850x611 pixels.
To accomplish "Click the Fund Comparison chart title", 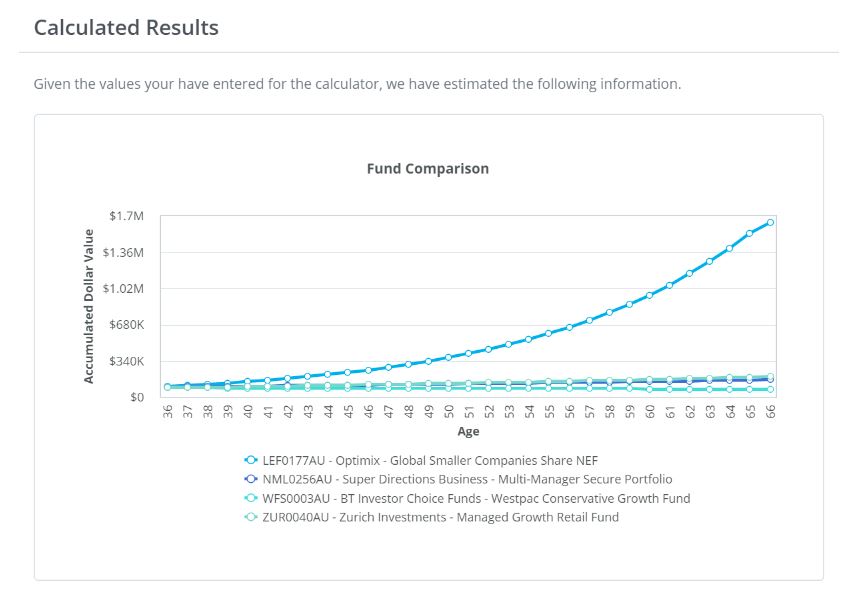I will click(428, 169).
